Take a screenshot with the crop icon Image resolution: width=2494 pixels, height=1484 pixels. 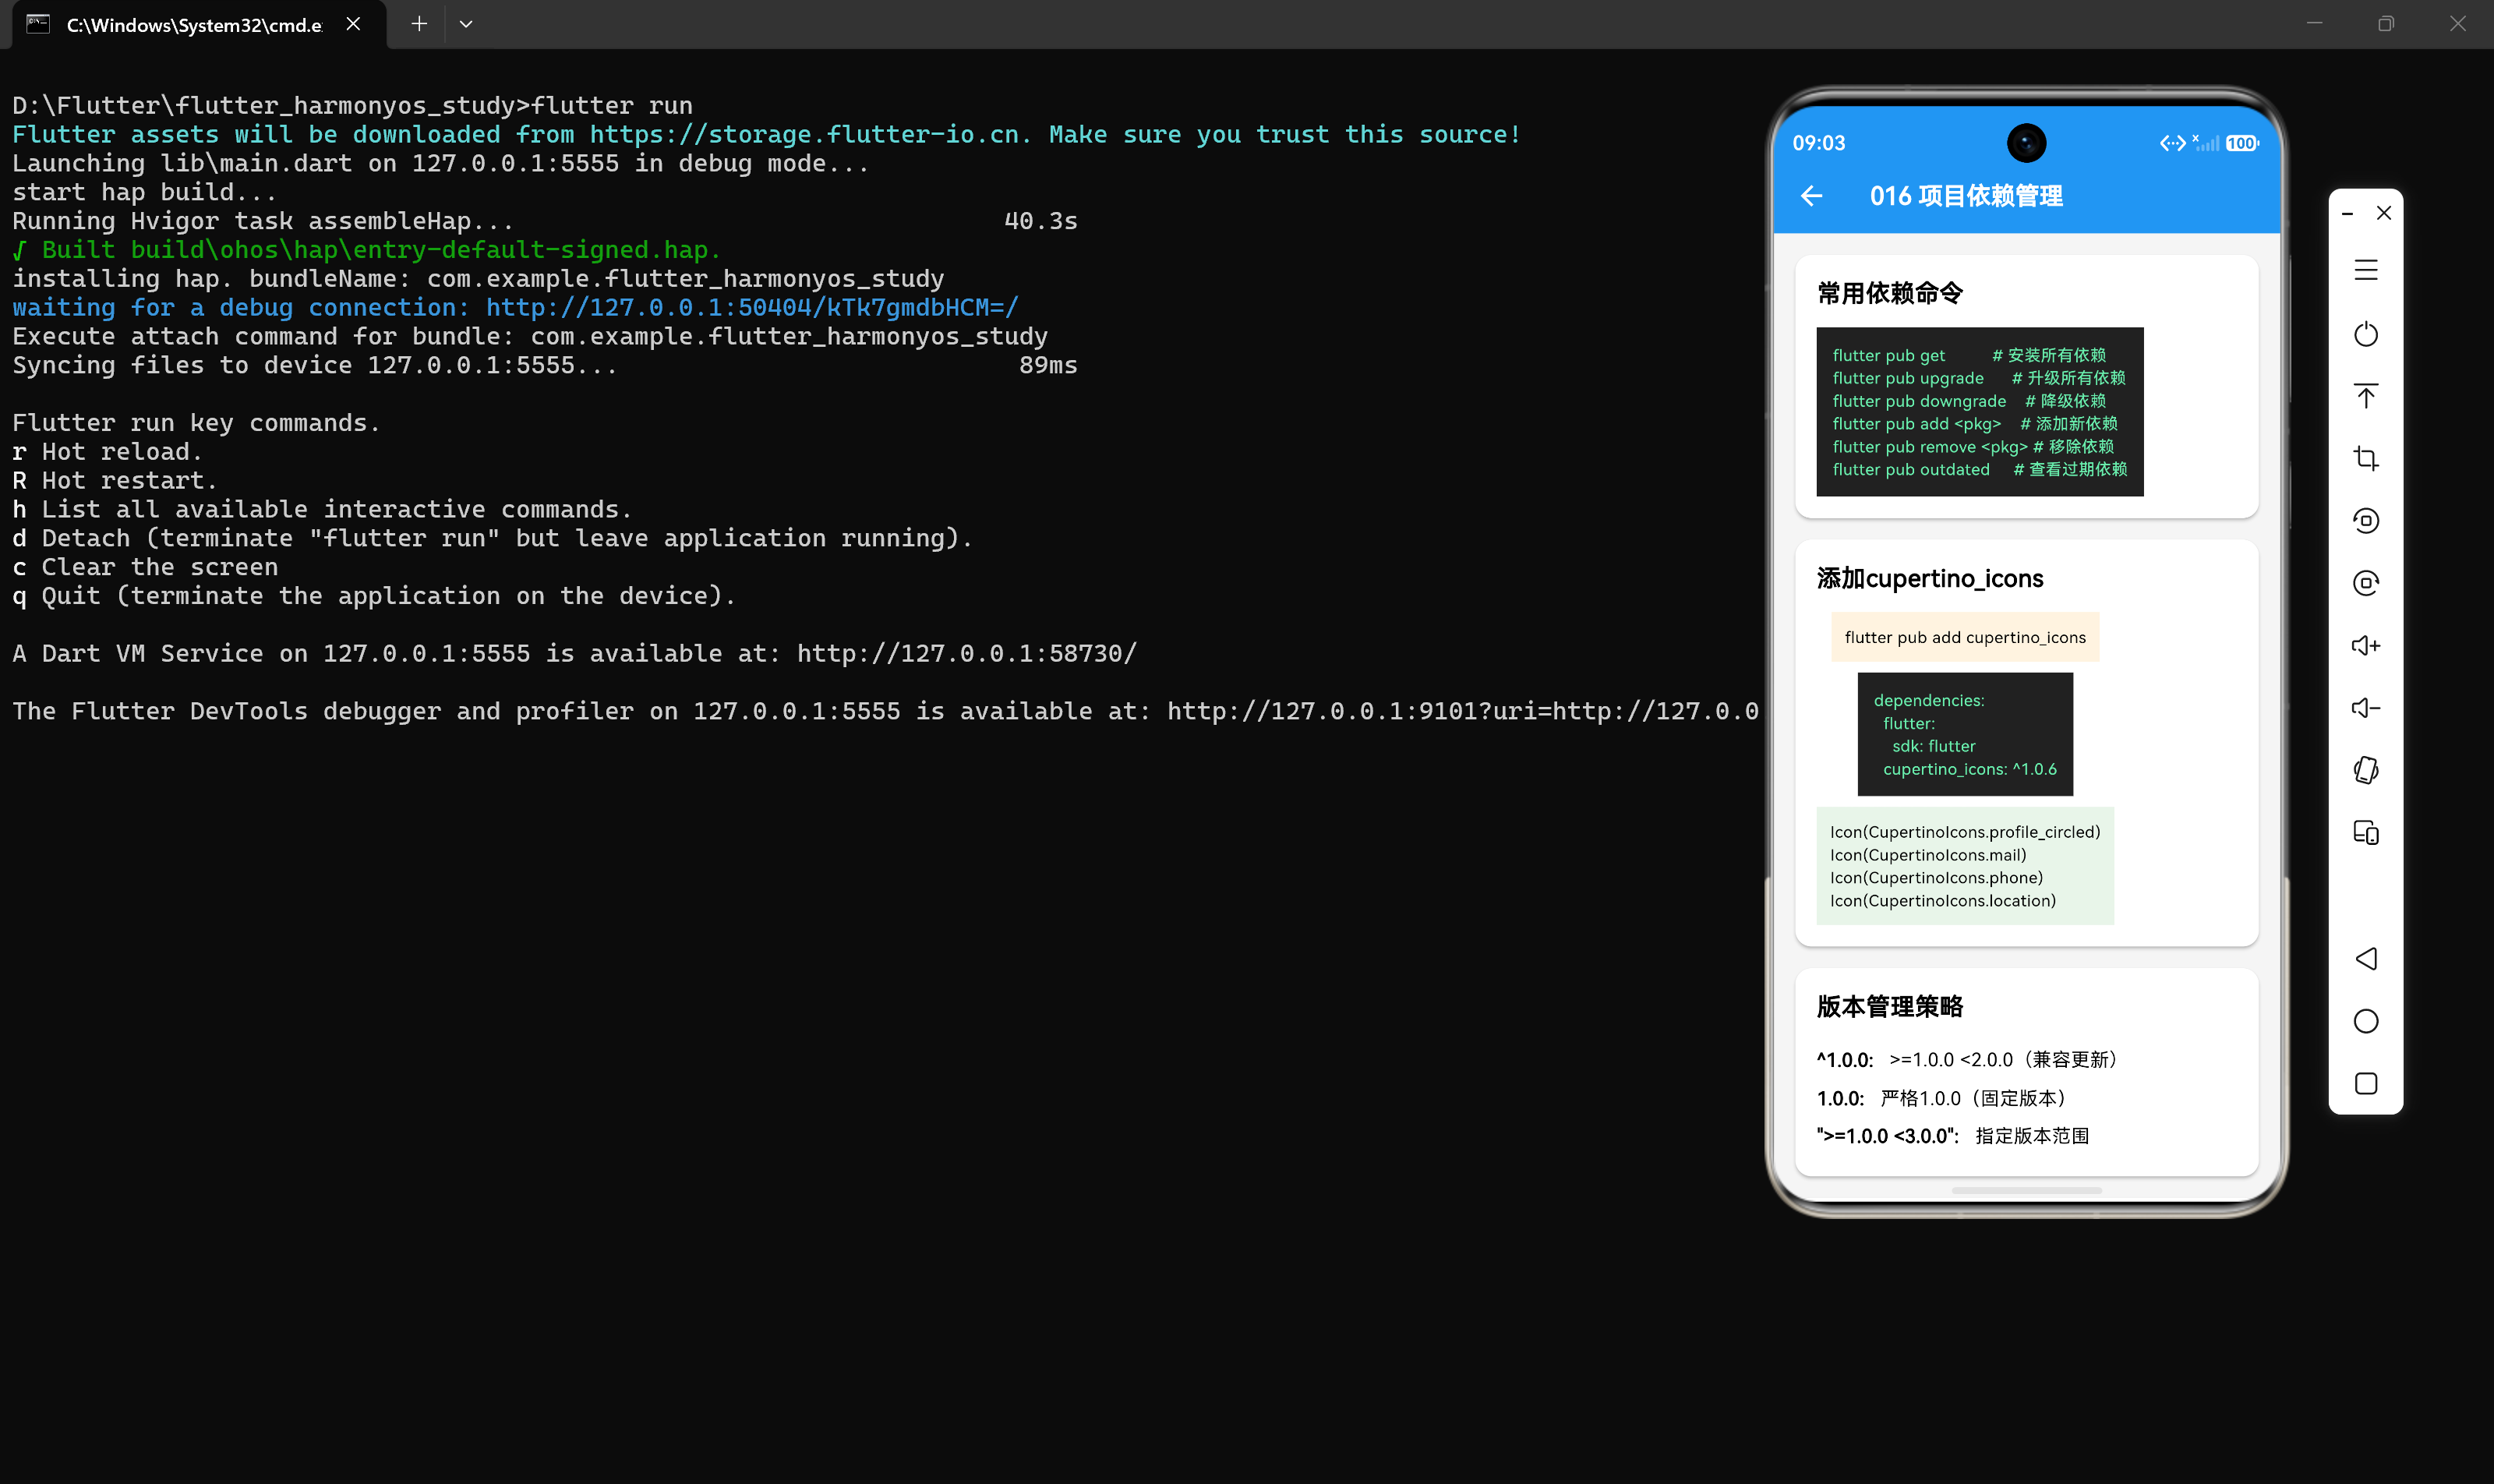point(2365,458)
